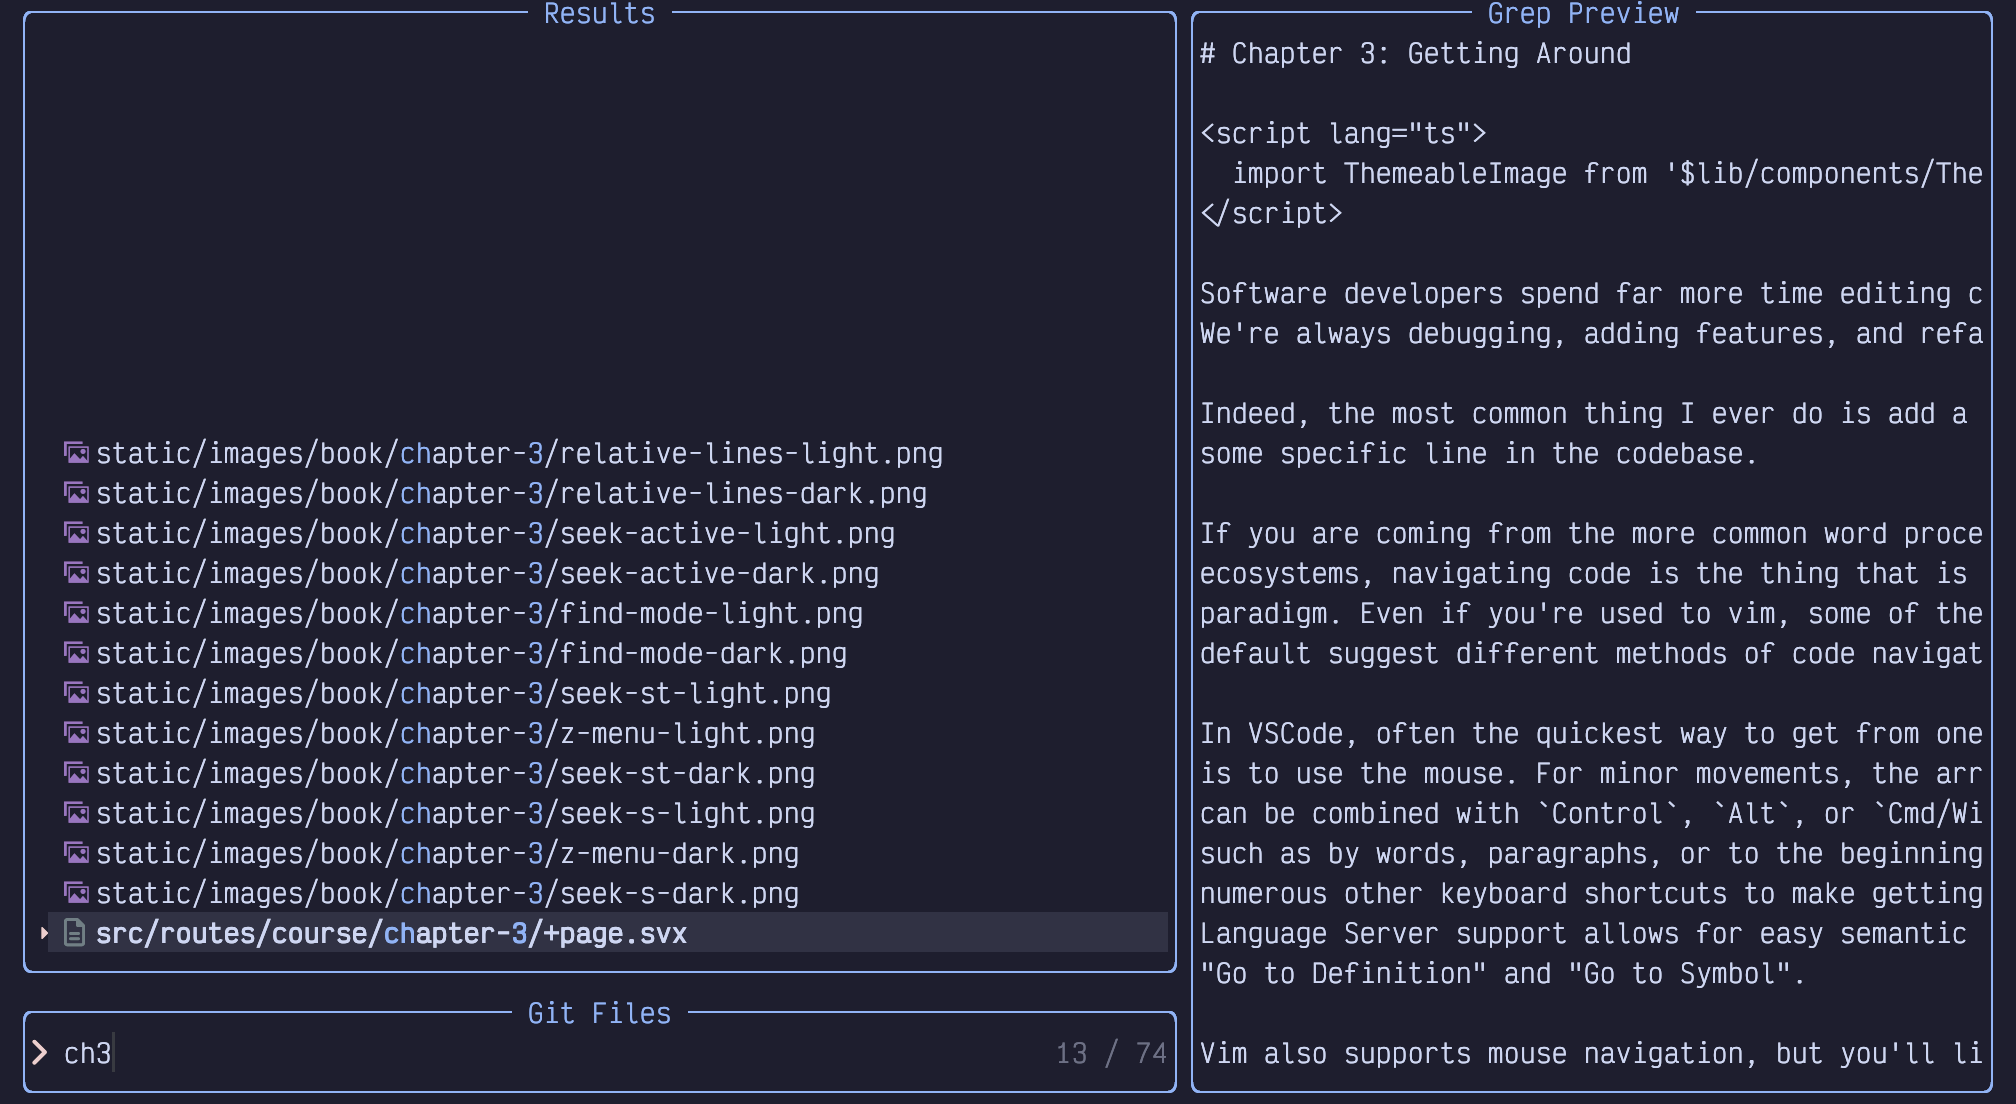Click image icon beside find-mode-light.png
Screen dimensions: 2016x1104
coord(76,613)
